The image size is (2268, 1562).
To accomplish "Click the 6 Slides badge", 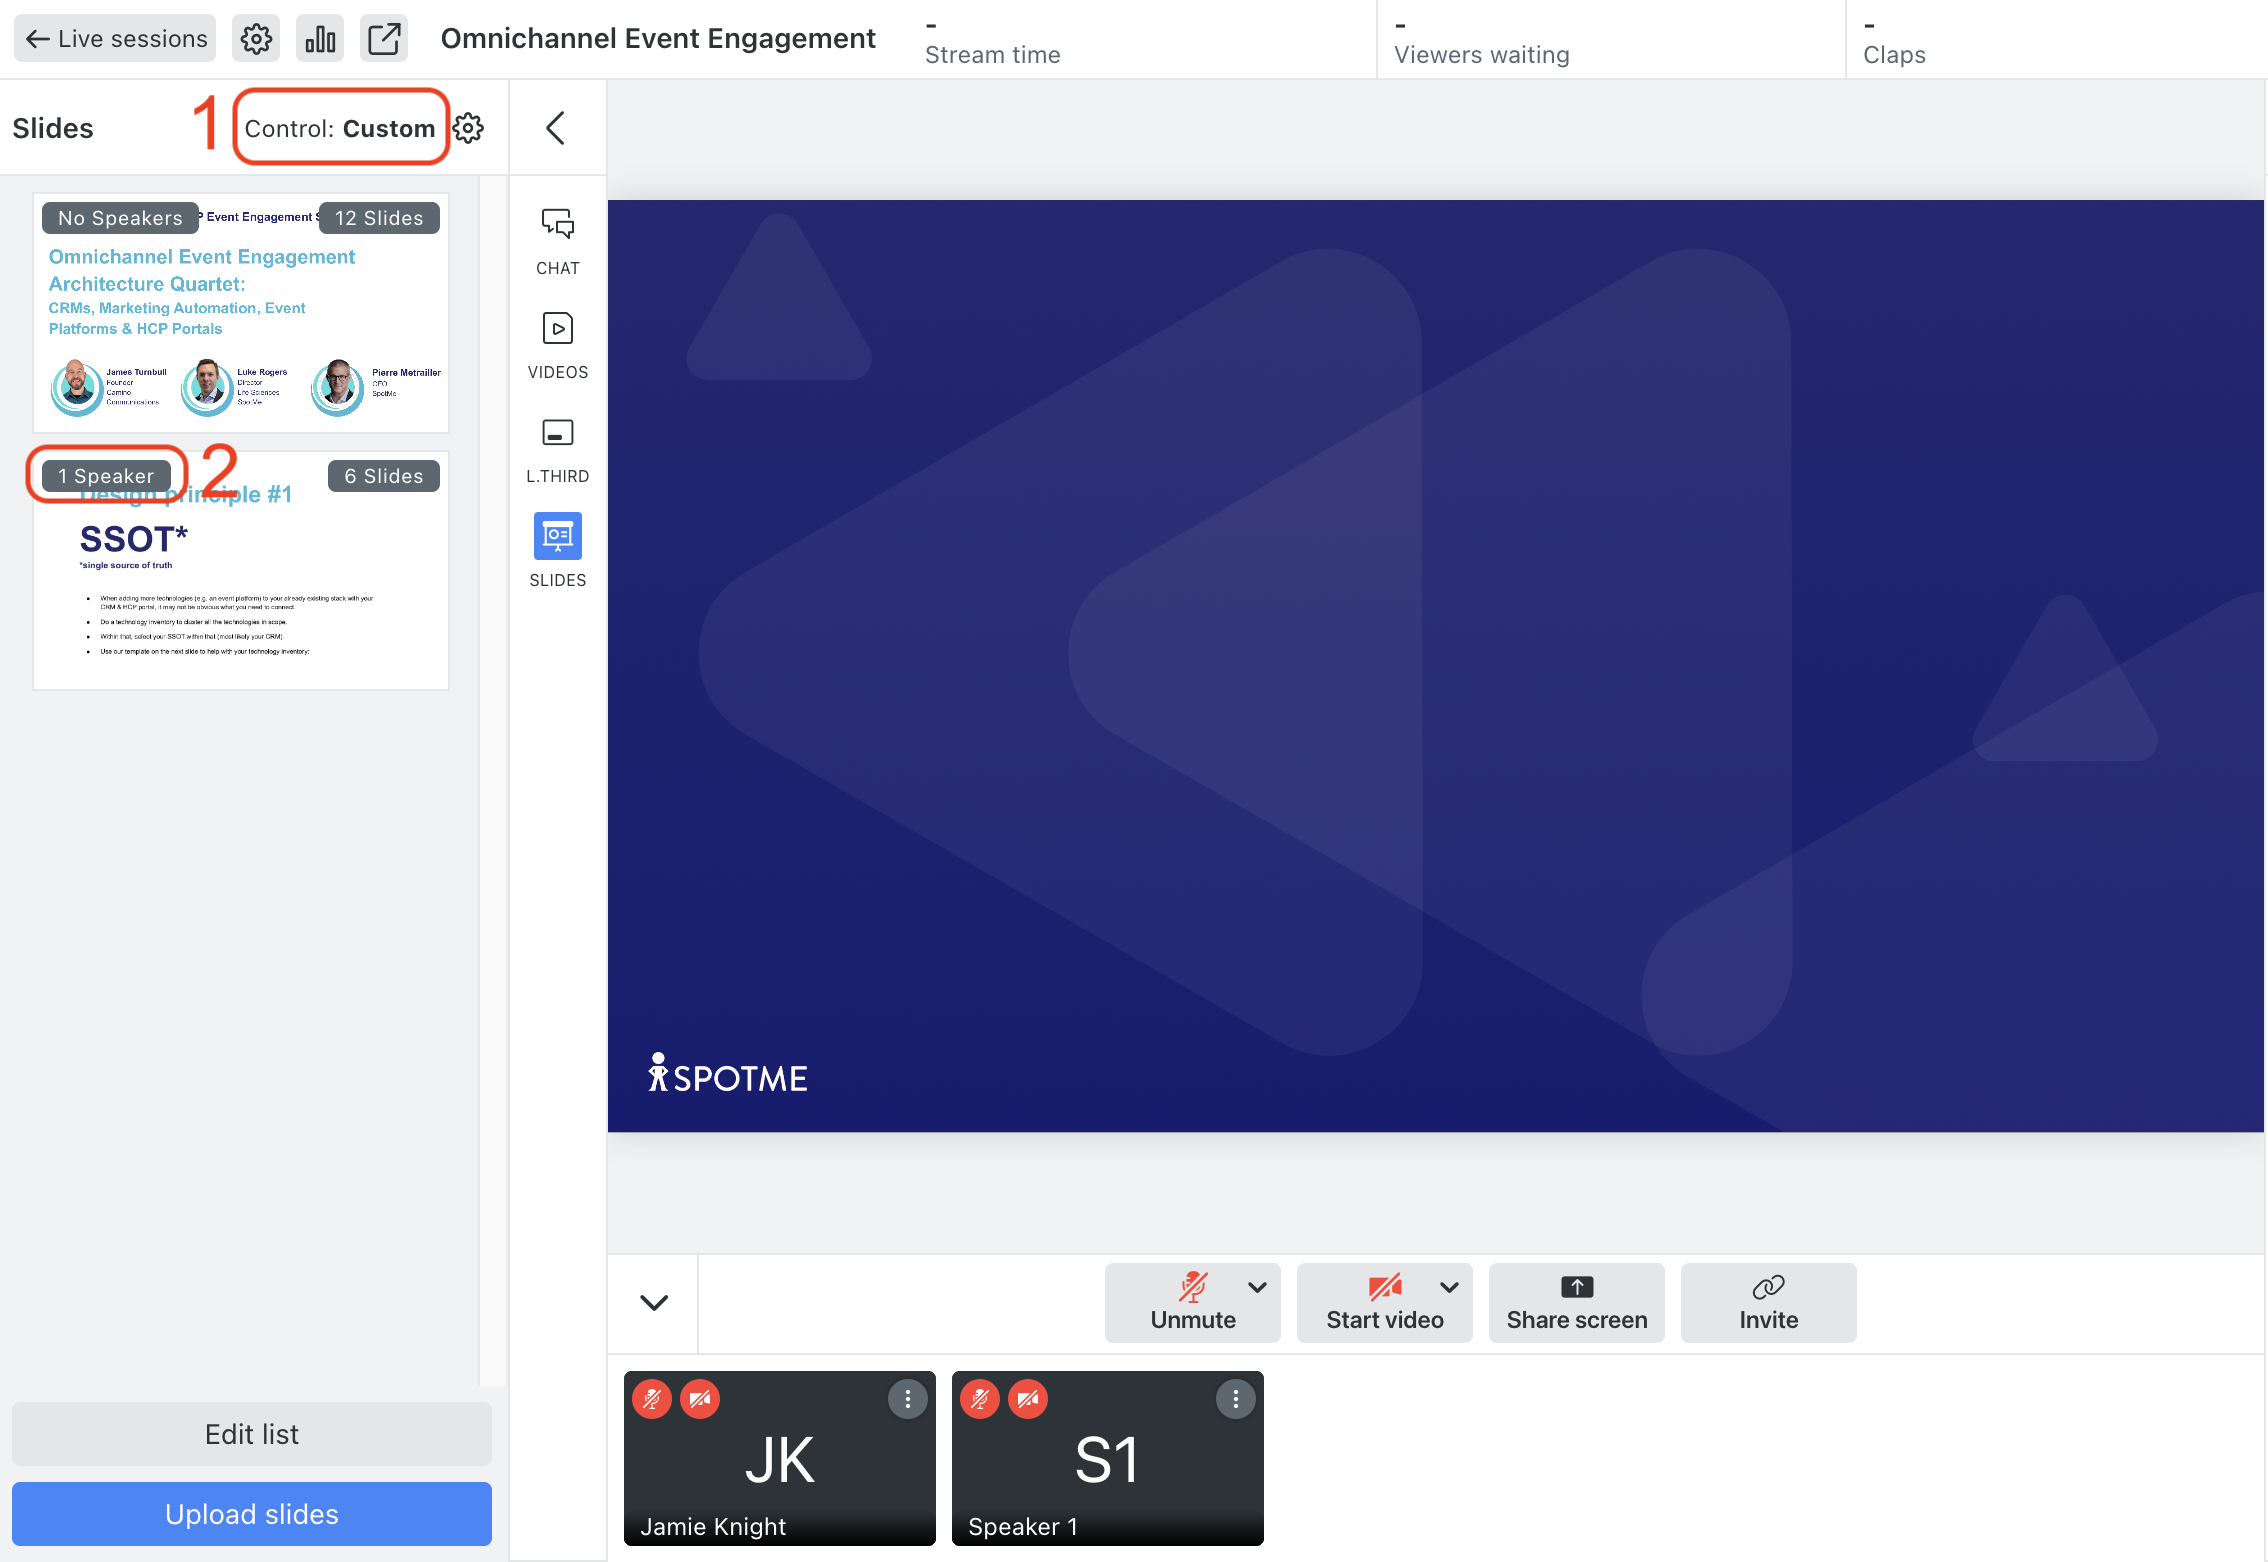I will click(x=384, y=476).
